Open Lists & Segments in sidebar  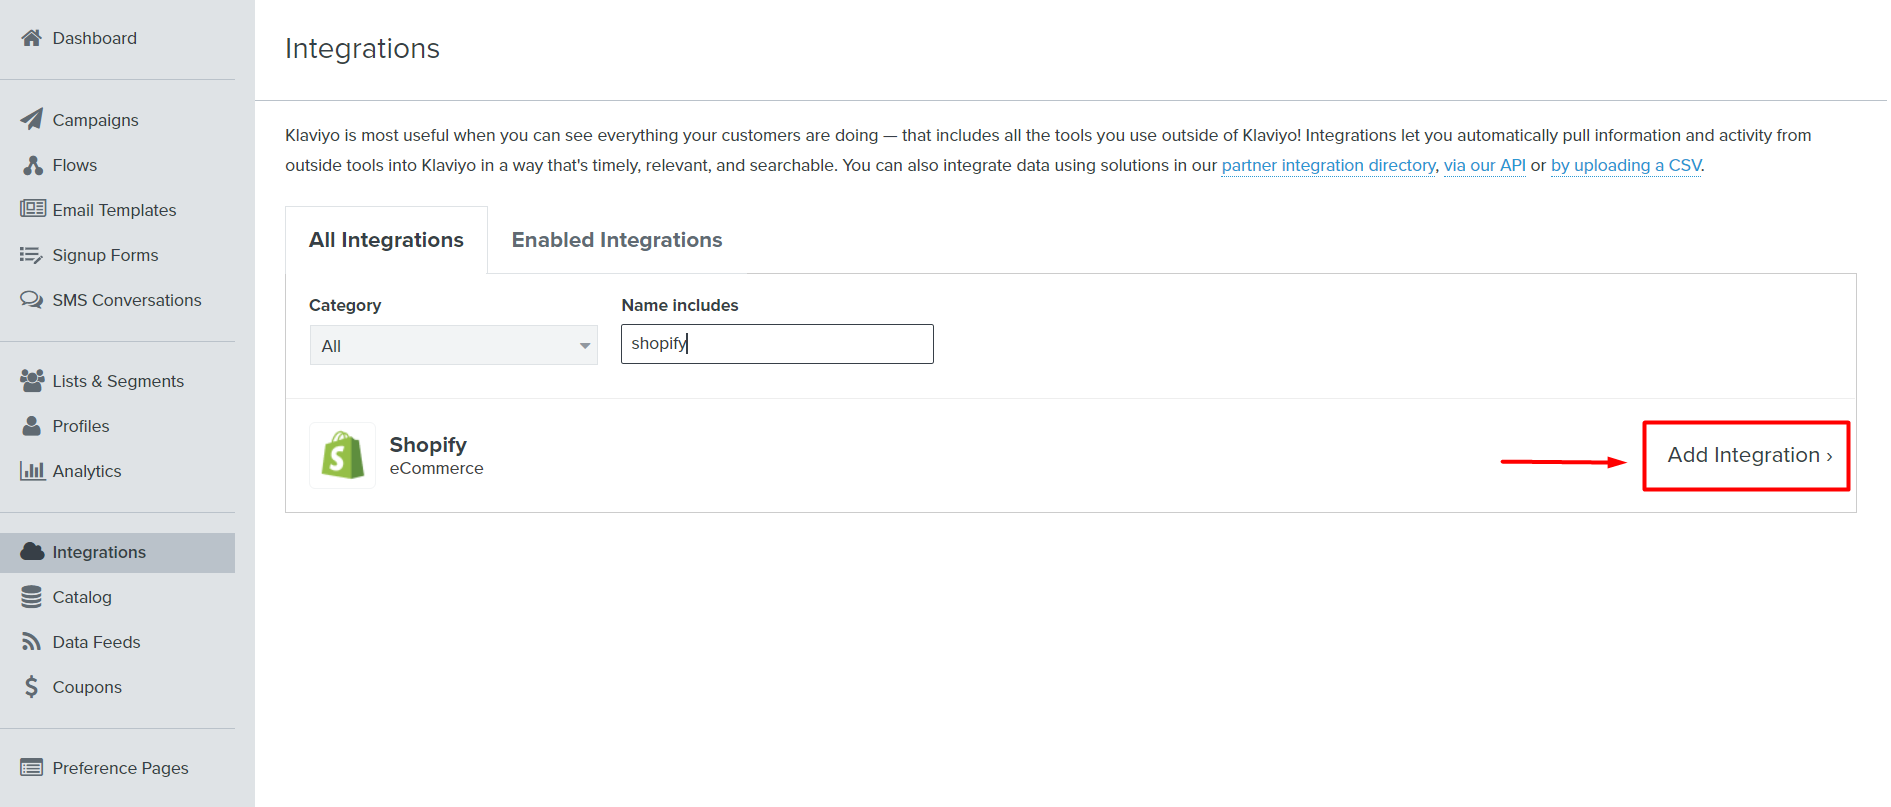pyautogui.click(x=117, y=381)
